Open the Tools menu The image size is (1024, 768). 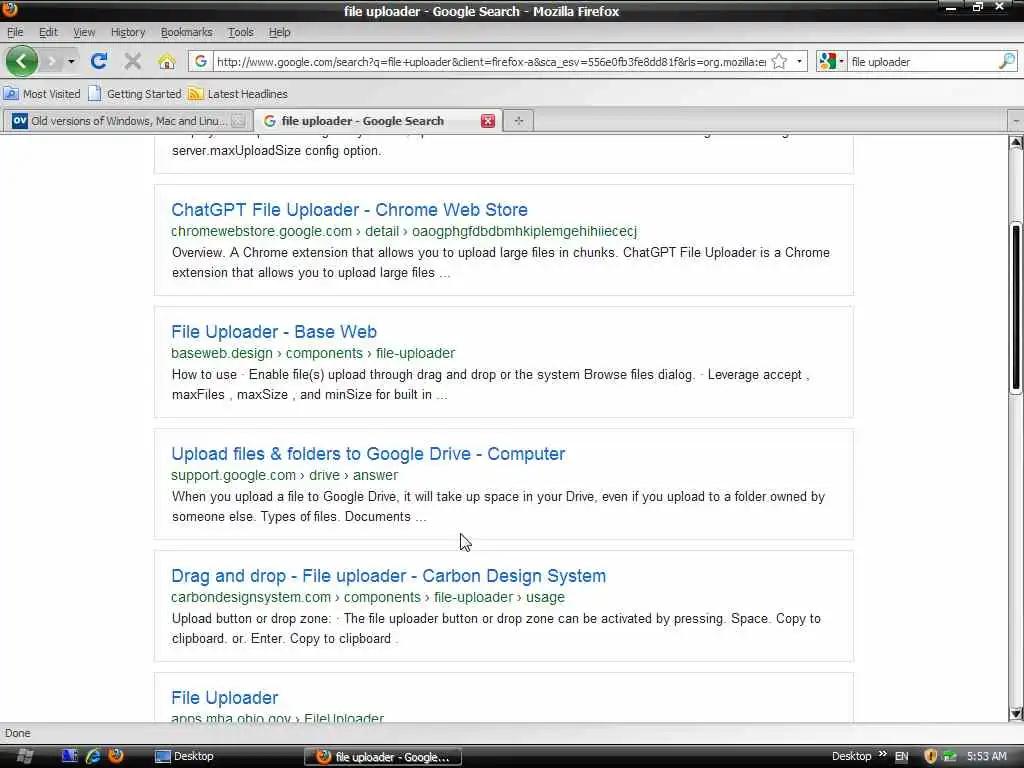click(x=240, y=32)
